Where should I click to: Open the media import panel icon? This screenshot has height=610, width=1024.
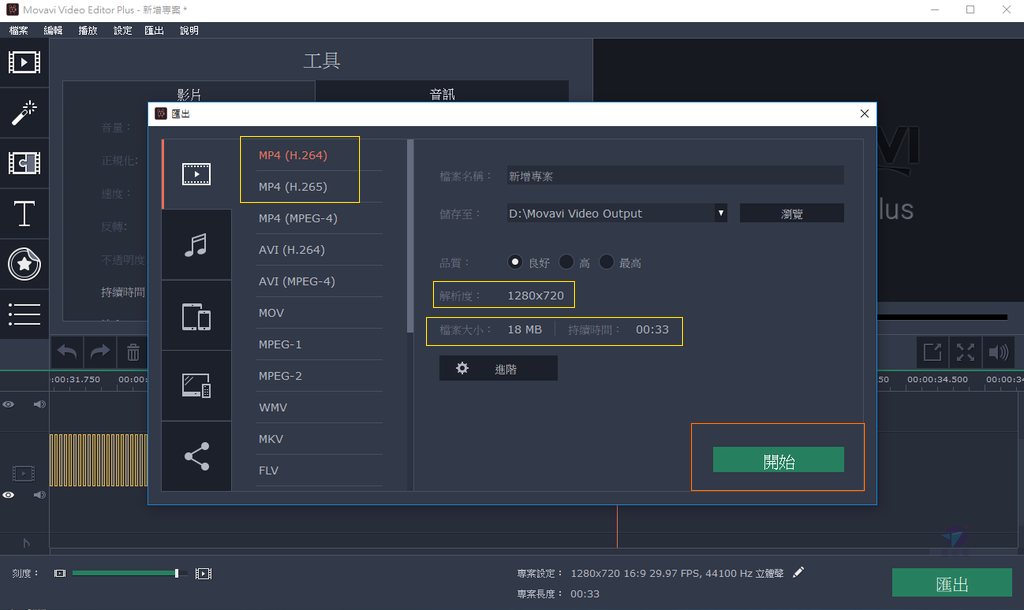[x=24, y=63]
